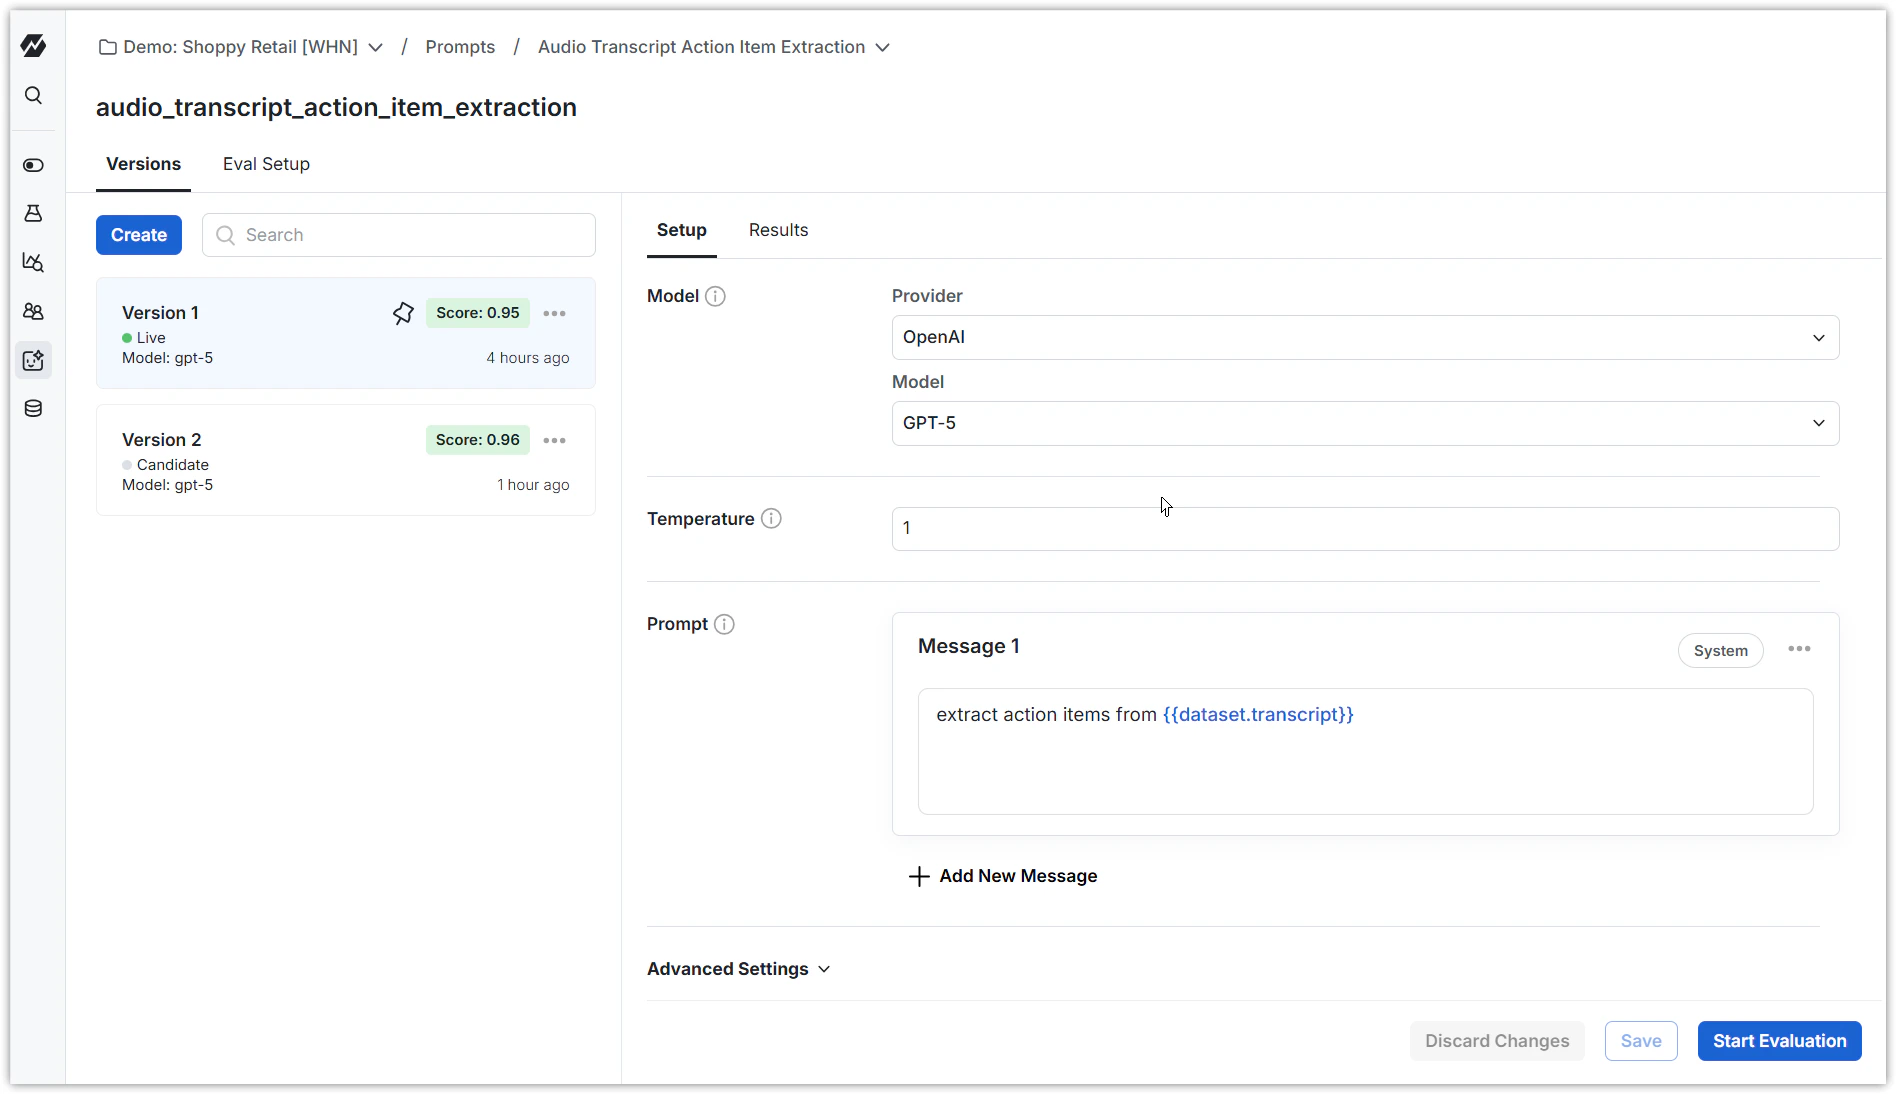Click the Score: 0.95 badge
This screenshot has width=1896, height=1094.
[x=477, y=313]
